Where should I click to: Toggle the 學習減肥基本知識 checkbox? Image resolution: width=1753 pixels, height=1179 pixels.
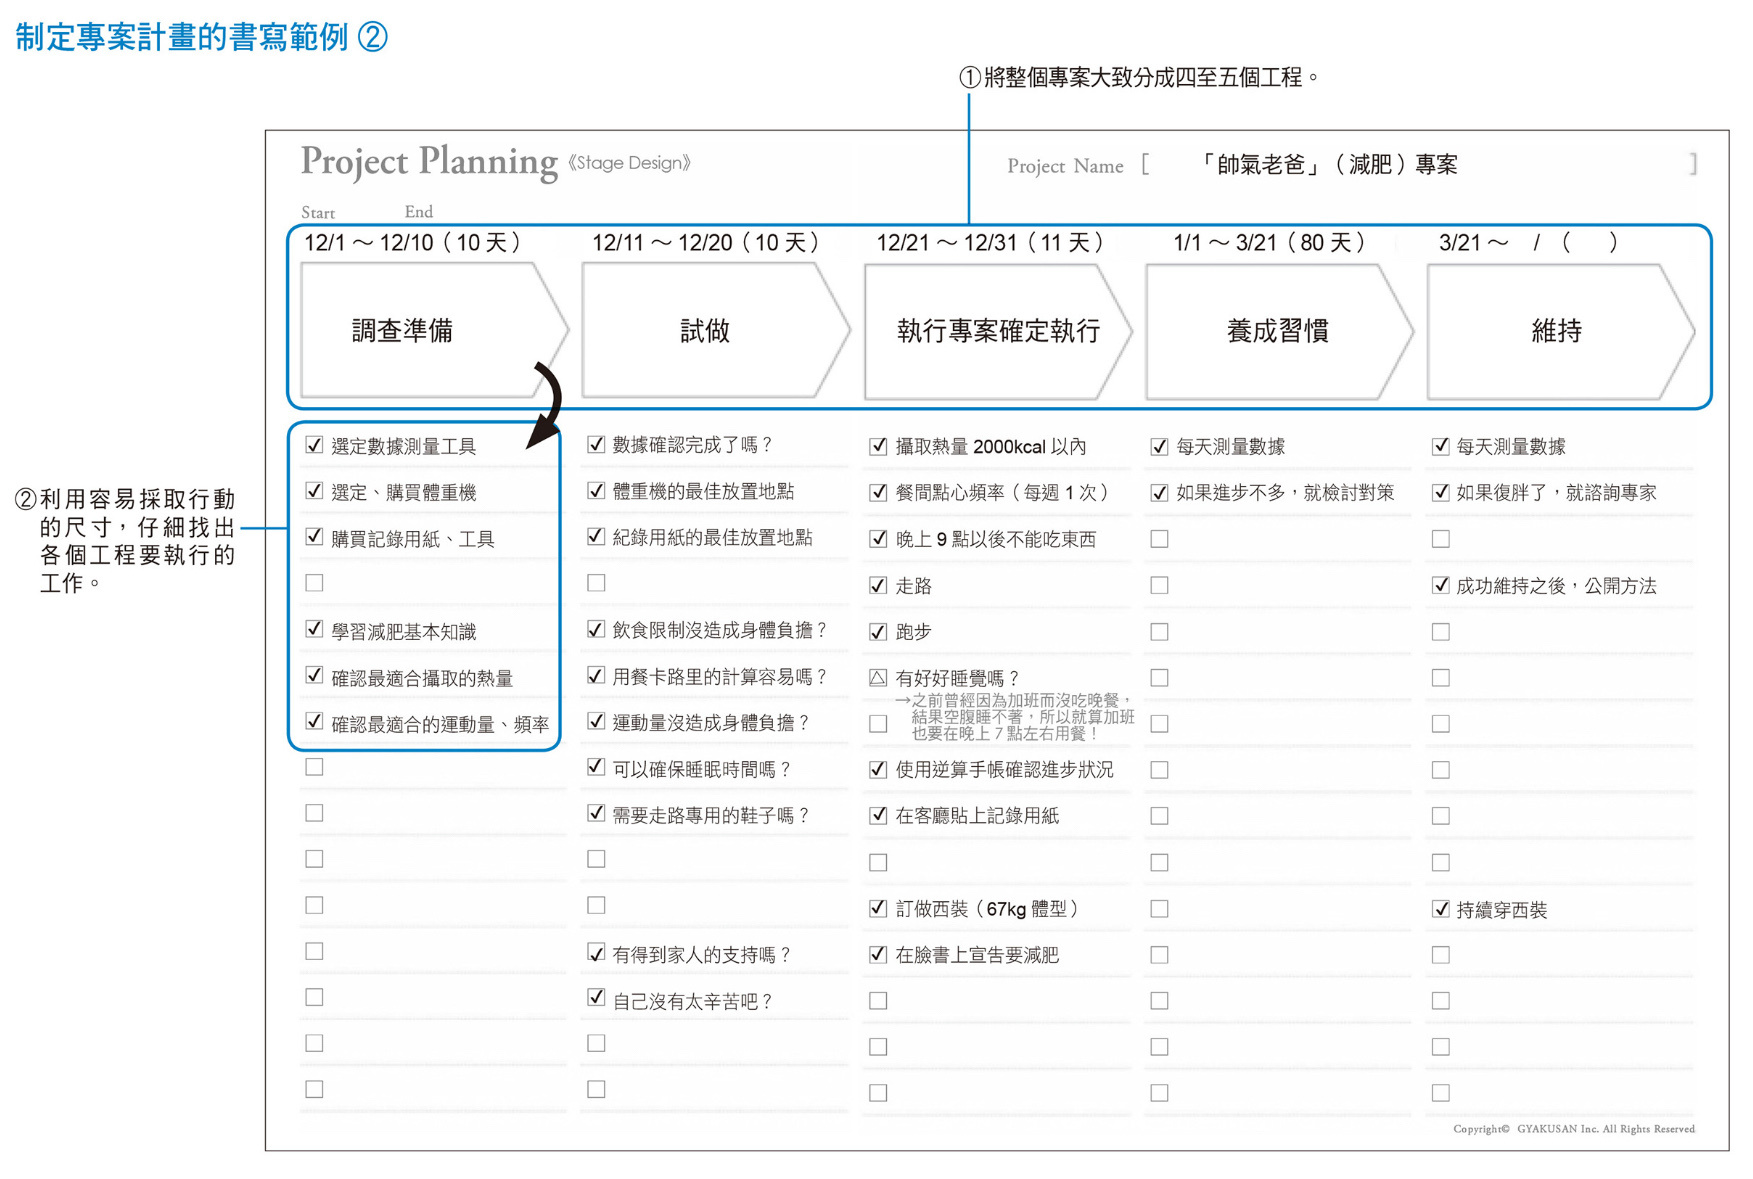tap(315, 630)
